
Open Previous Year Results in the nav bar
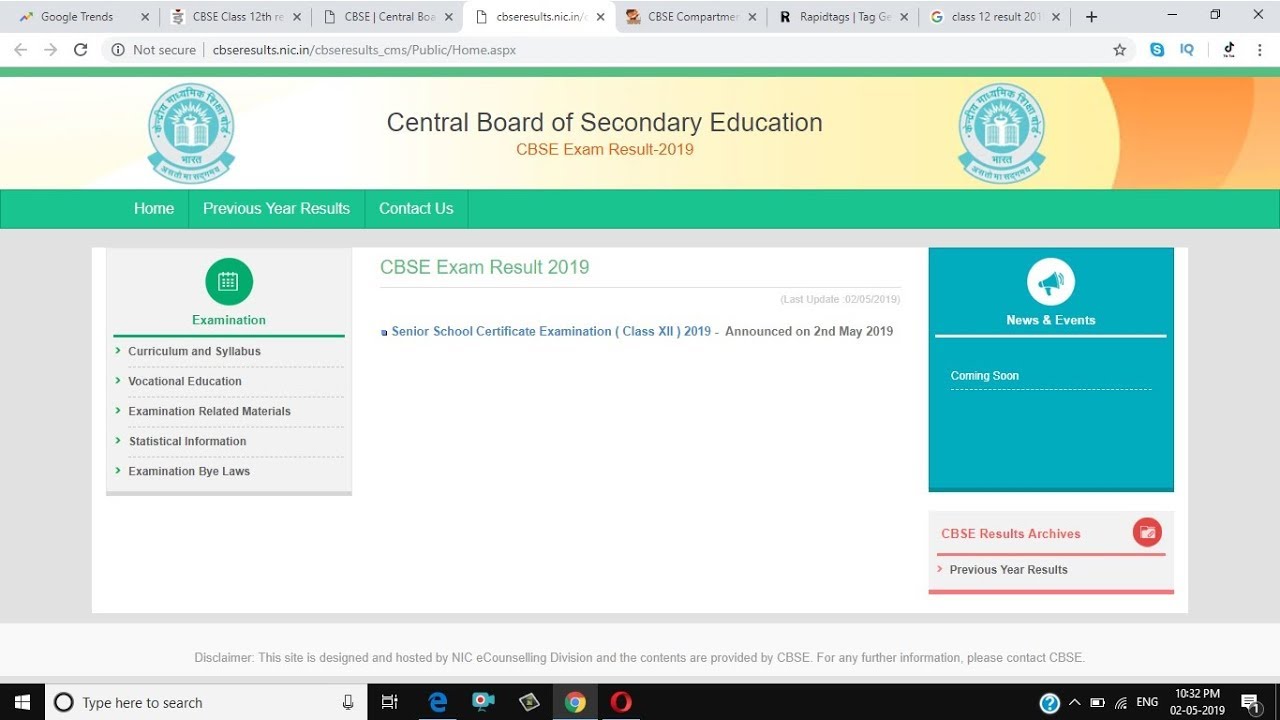click(276, 208)
